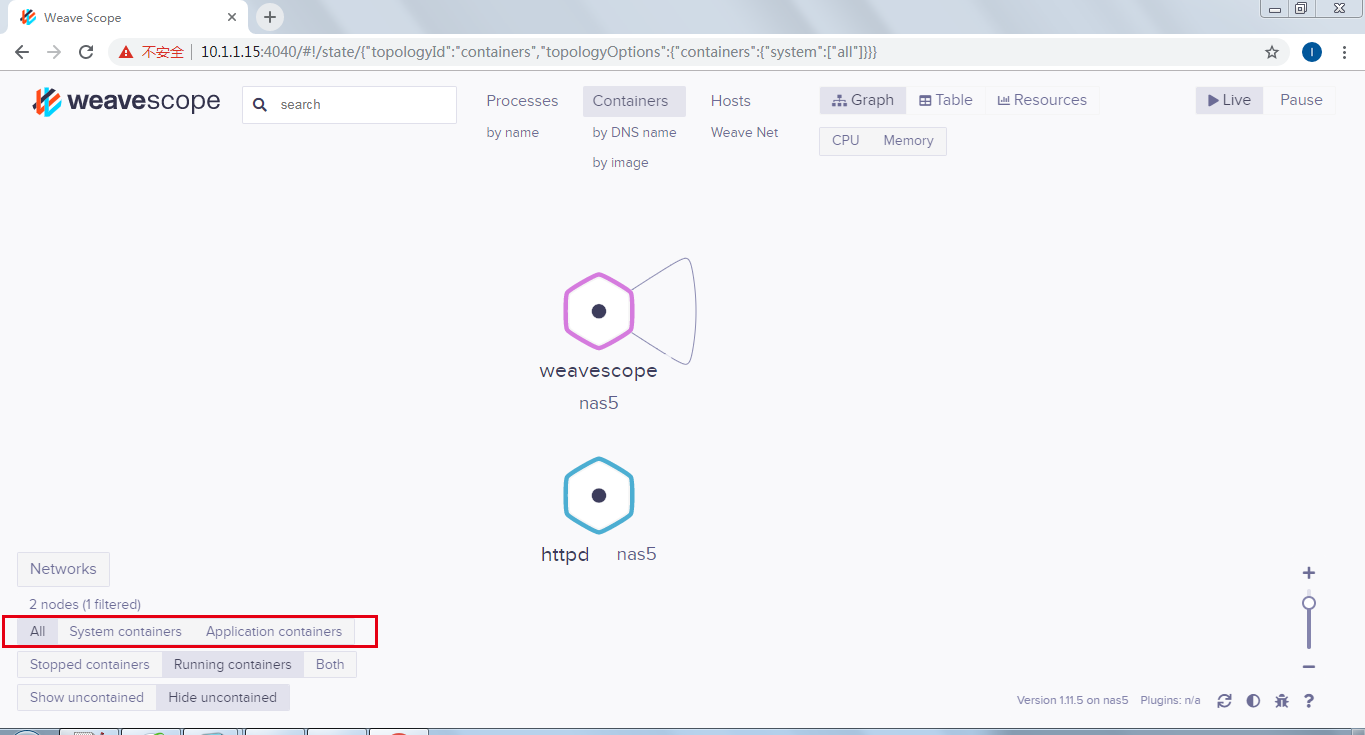Viewport: 1365px width, 735px height.
Task: Switch to the Weave Scope browser tab
Action: click(x=128, y=17)
